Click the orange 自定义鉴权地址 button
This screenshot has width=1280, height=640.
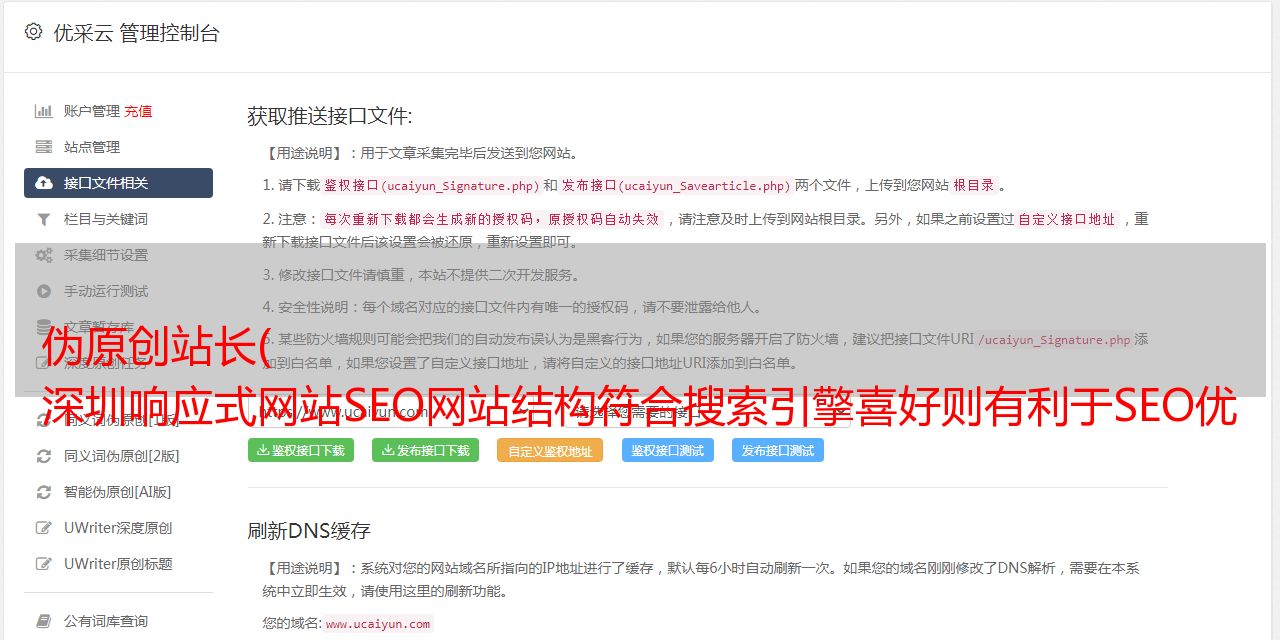[x=550, y=450]
